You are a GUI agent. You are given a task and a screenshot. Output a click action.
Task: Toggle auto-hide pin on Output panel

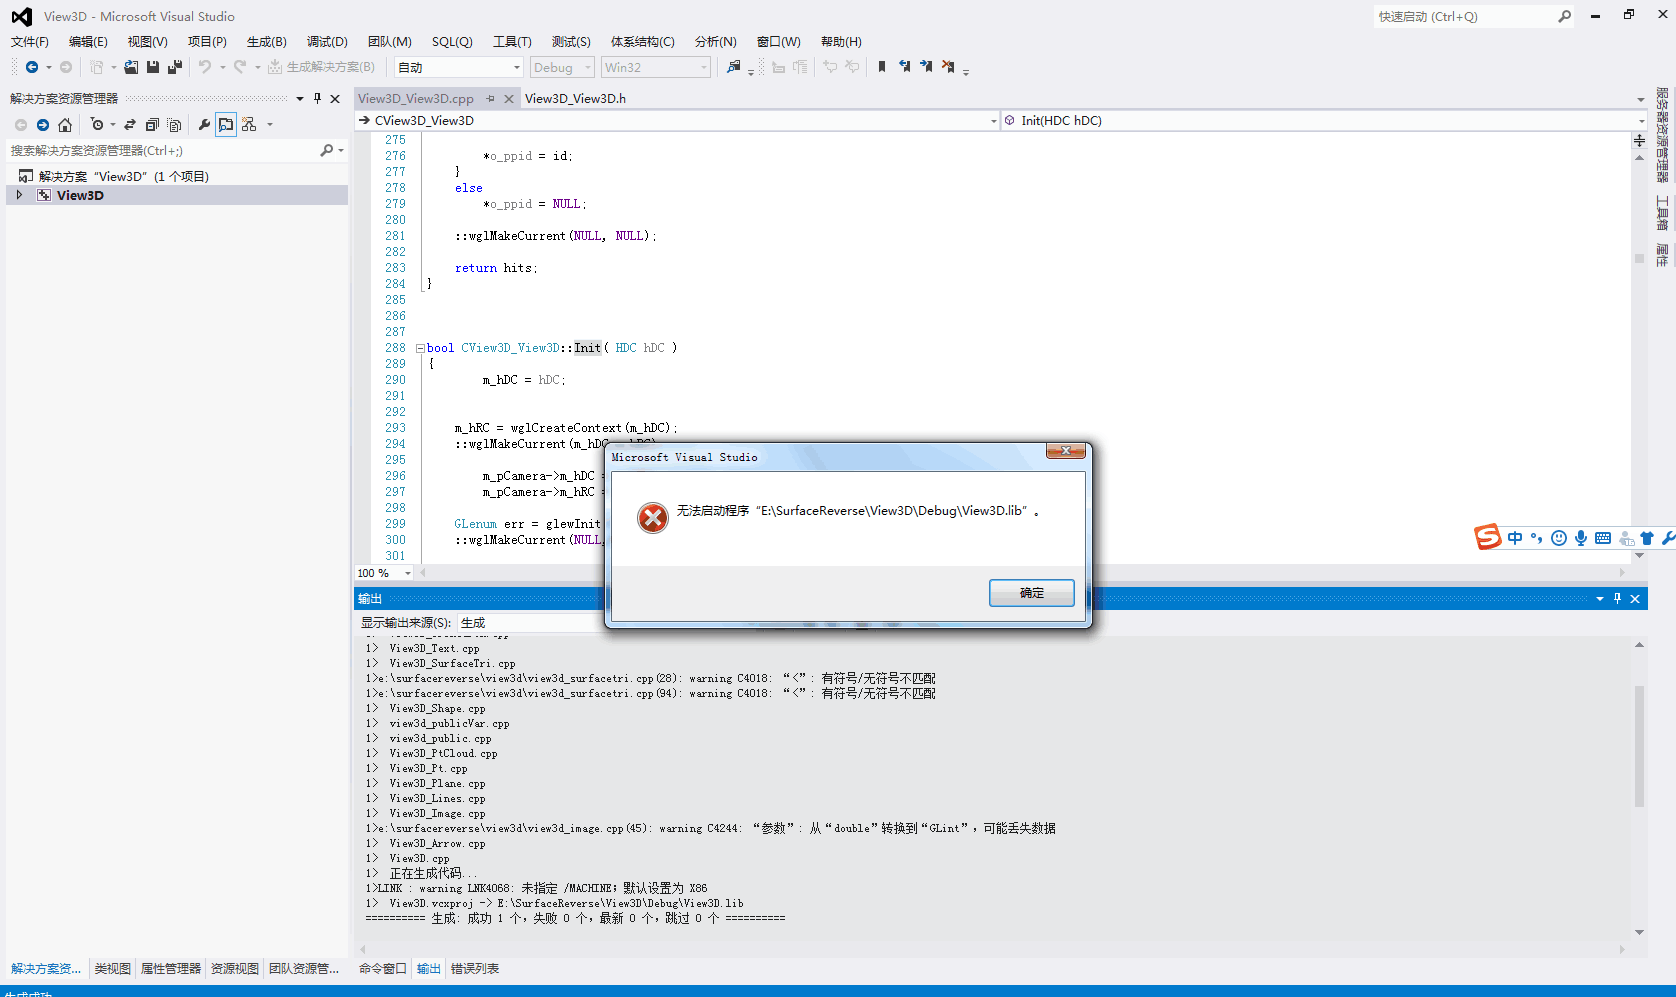(1617, 598)
